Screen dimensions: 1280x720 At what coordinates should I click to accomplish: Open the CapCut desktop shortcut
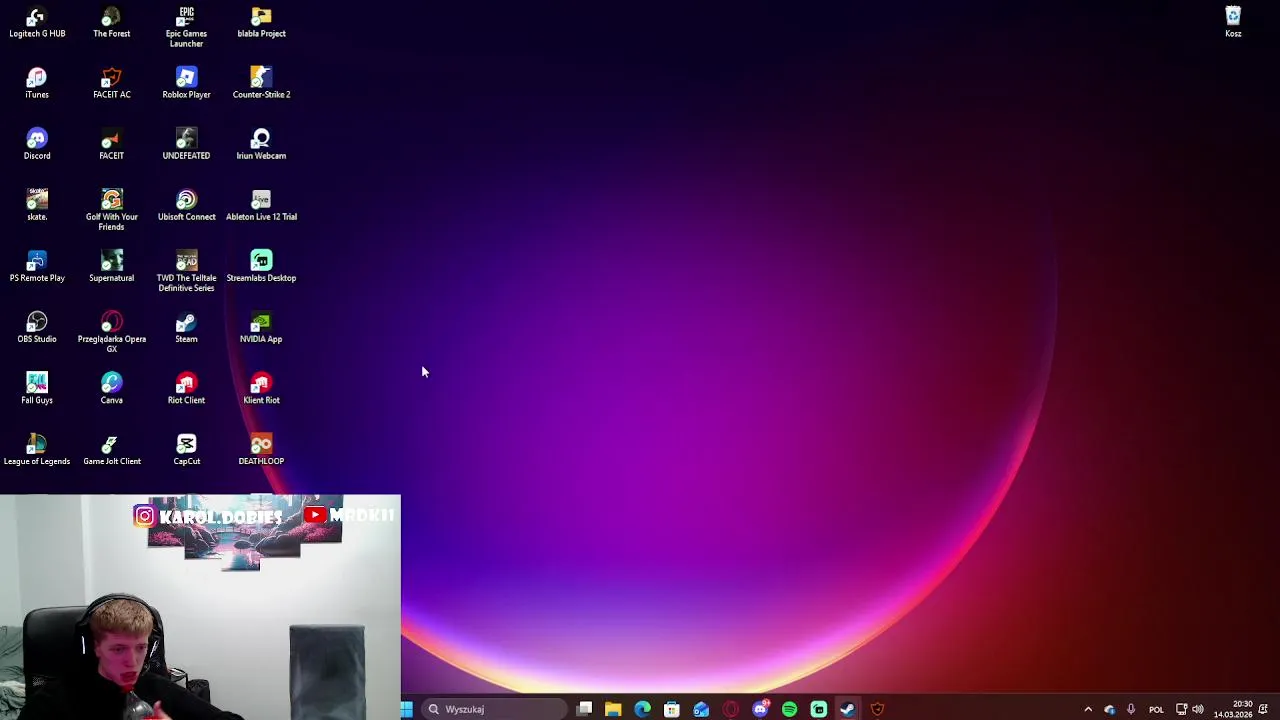tap(186, 450)
